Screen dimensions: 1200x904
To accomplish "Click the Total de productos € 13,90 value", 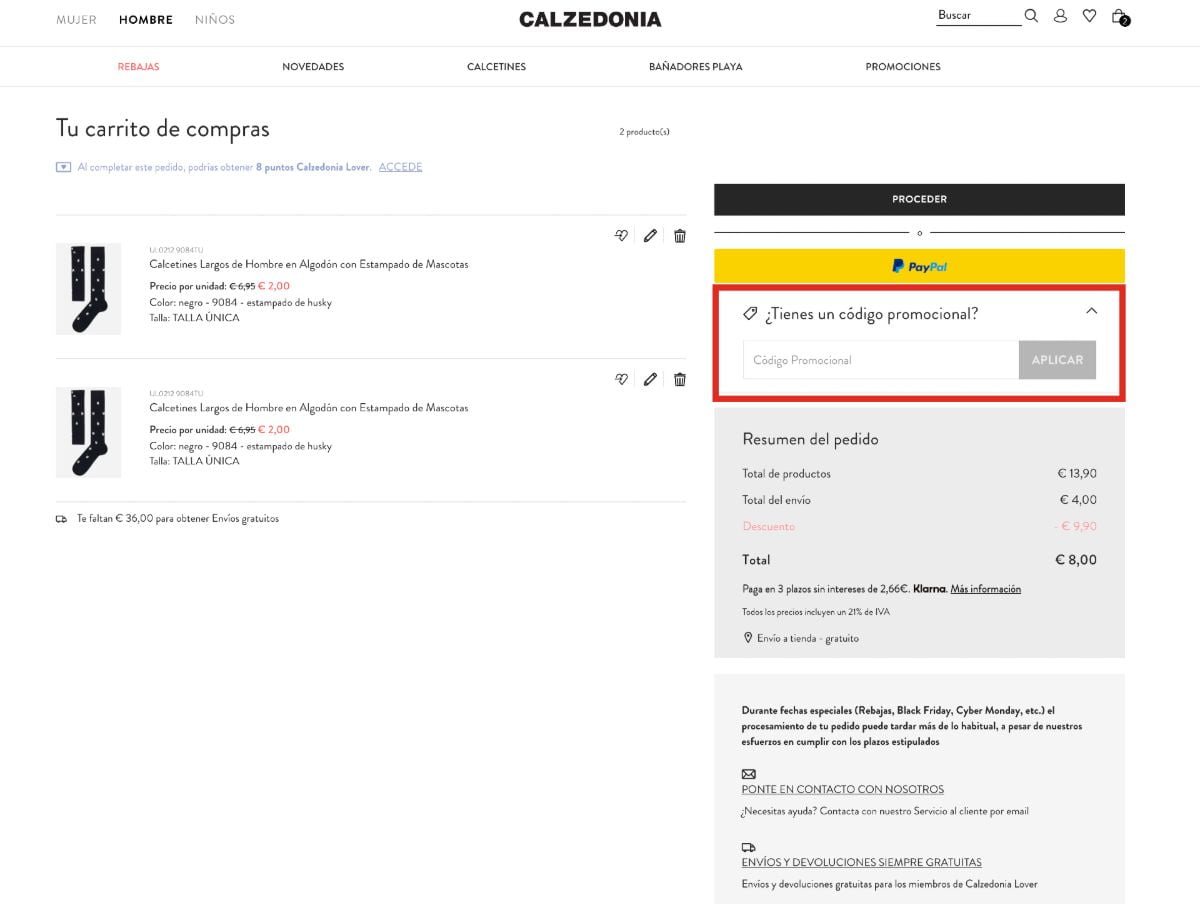I will (1077, 474).
